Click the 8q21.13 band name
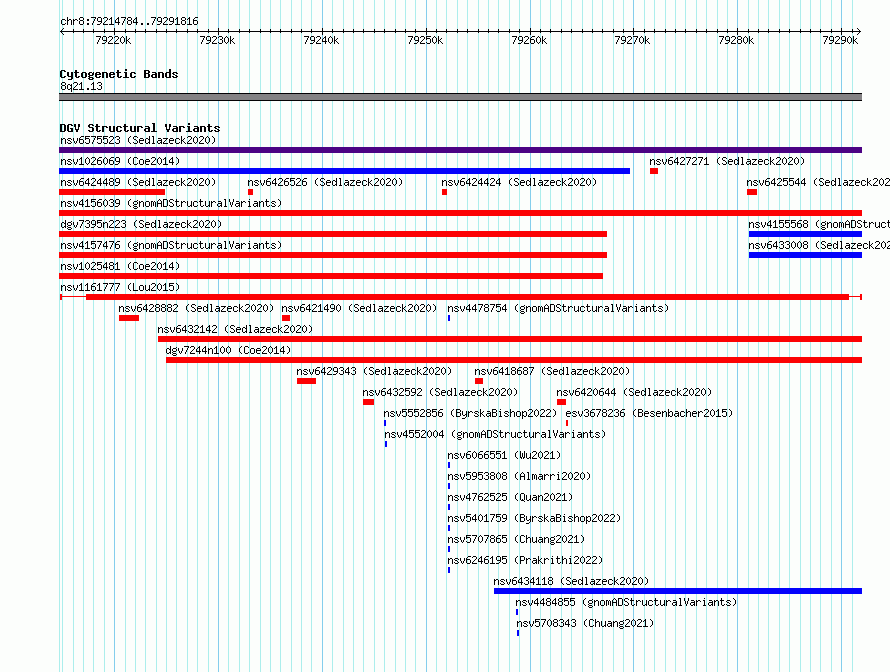This screenshot has height=672, width=890. coord(81,86)
